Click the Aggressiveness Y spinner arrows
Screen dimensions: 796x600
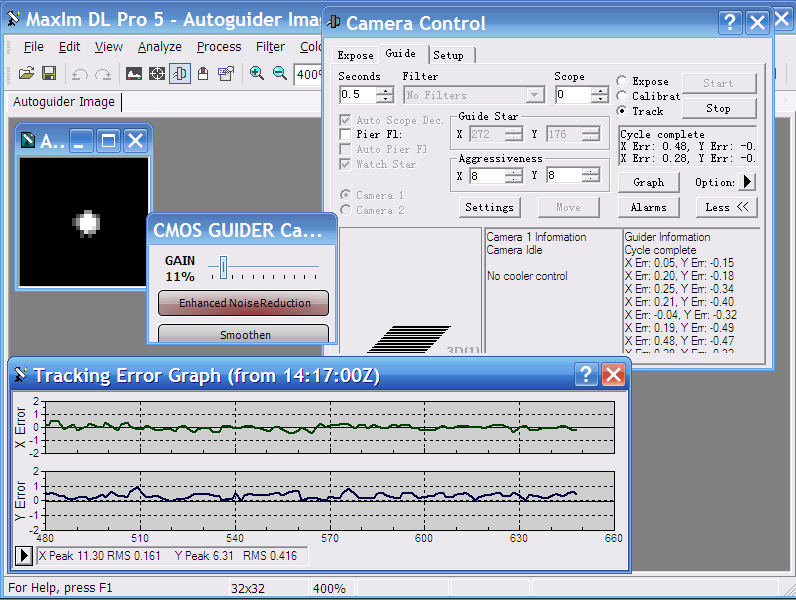click(590, 176)
